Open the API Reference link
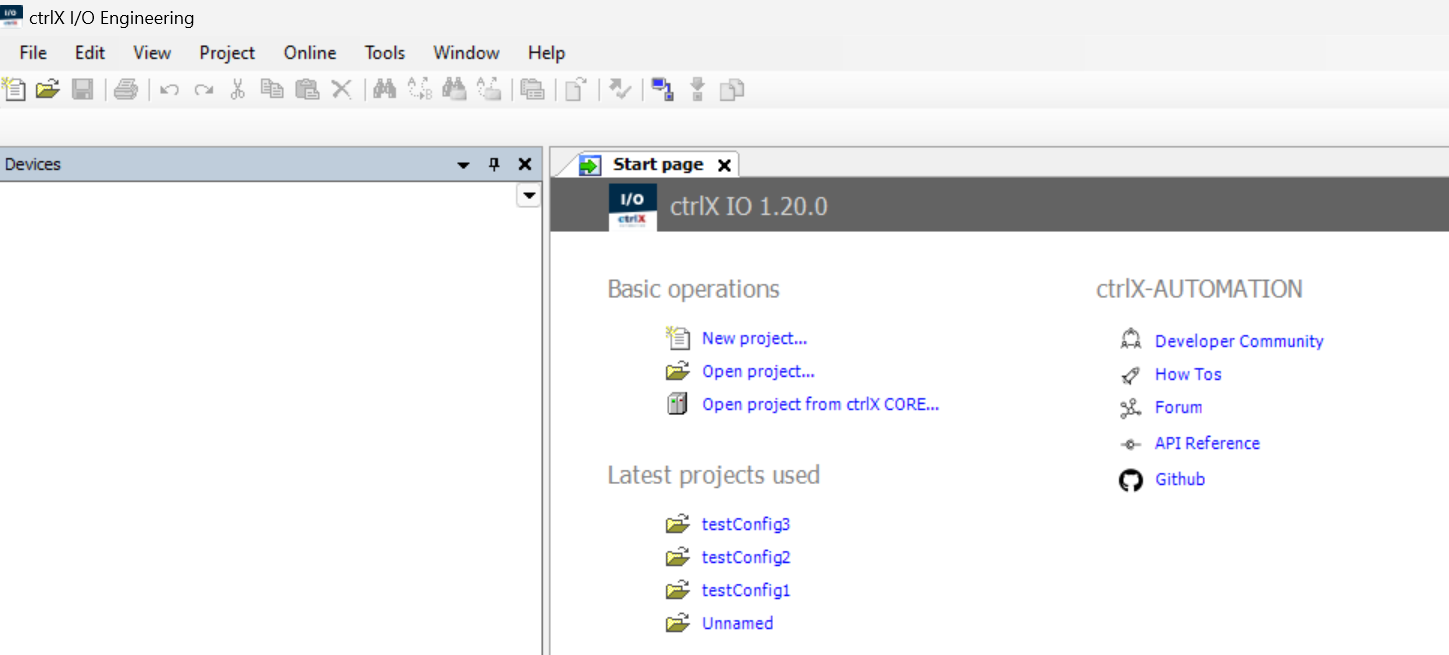The width and height of the screenshot is (1449, 655). pos(1207,443)
